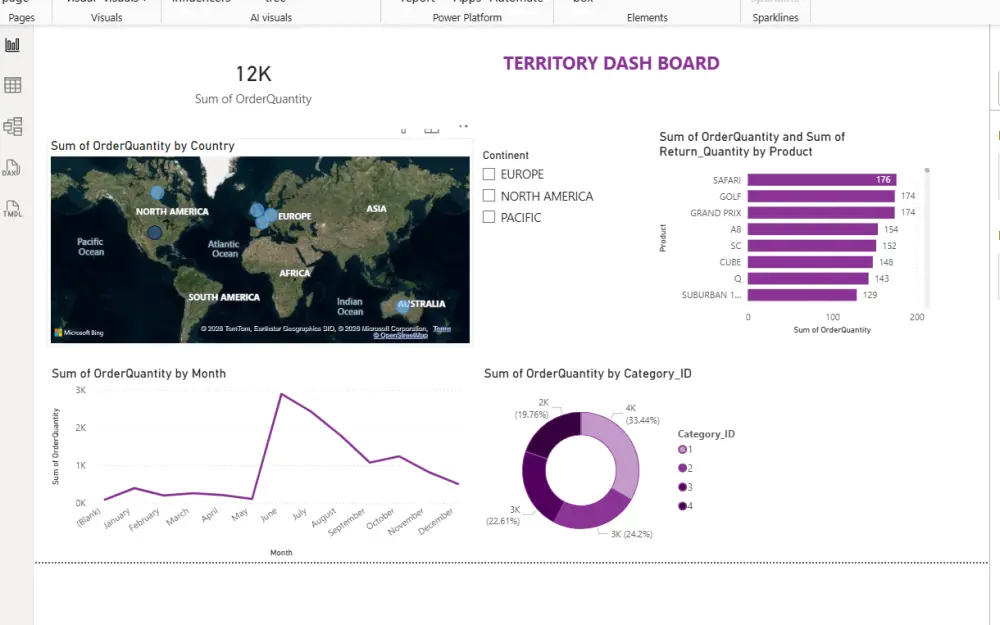The height and width of the screenshot is (625, 1000).
Task: Open Table view from left sidebar
Action: 12,85
